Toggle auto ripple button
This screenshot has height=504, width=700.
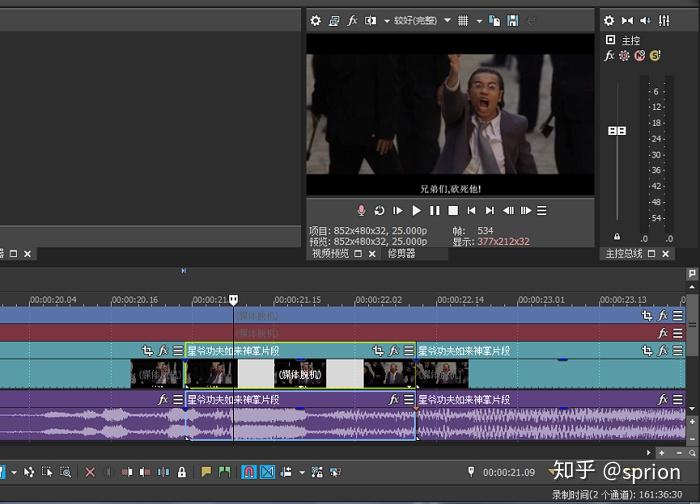(286, 472)
